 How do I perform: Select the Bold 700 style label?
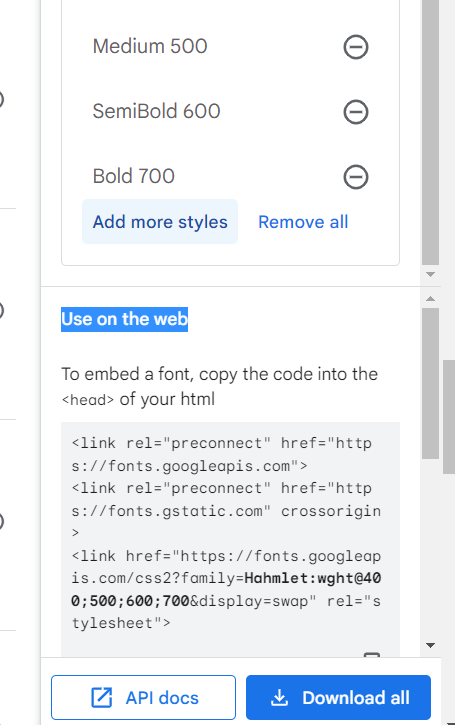click(134, 176)
